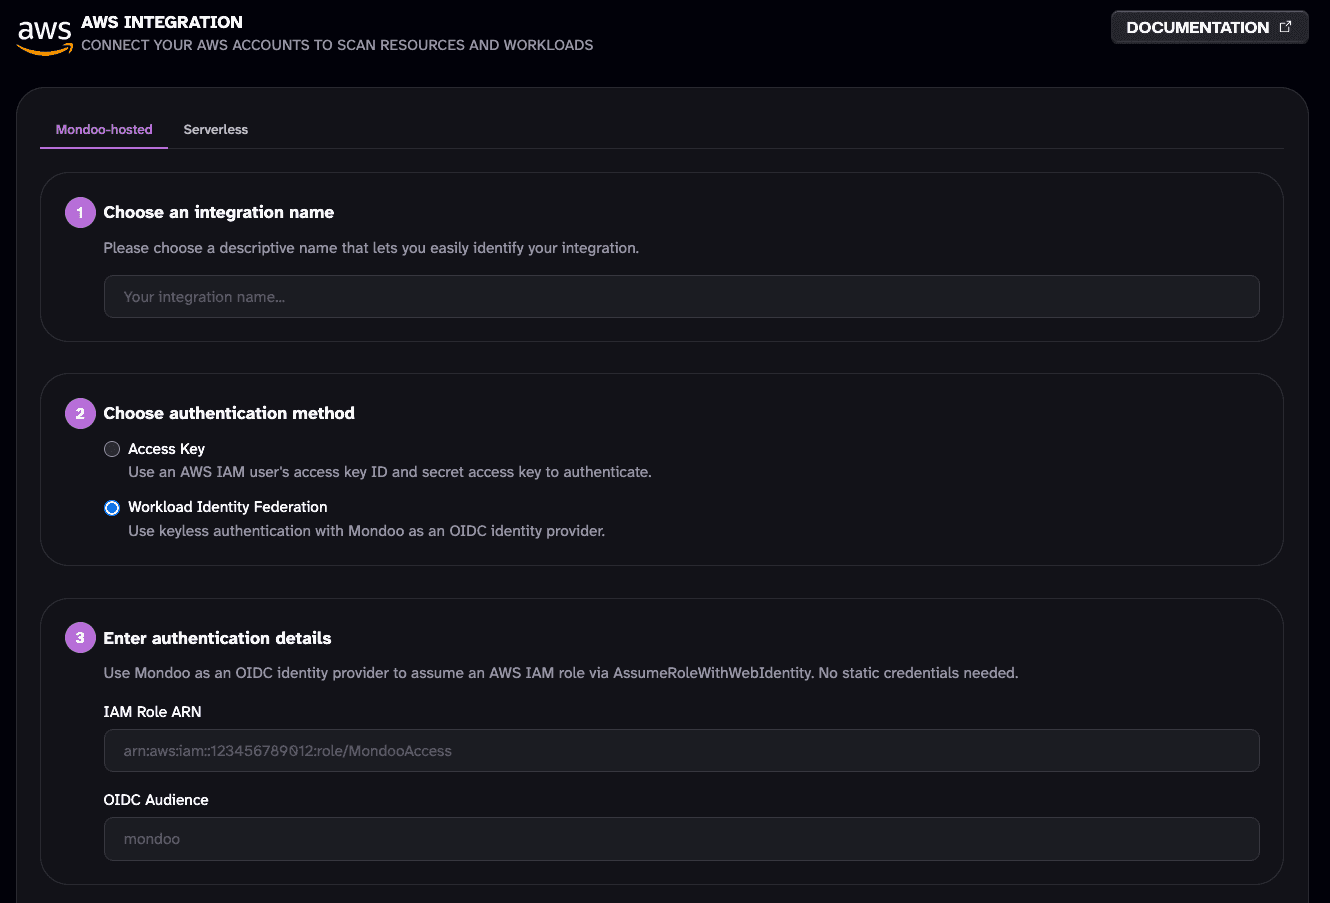The width and height of the screenshot is (1330, 903).
Task: Click the 'Enter authentication details' heading
Action: click(217, 638)
